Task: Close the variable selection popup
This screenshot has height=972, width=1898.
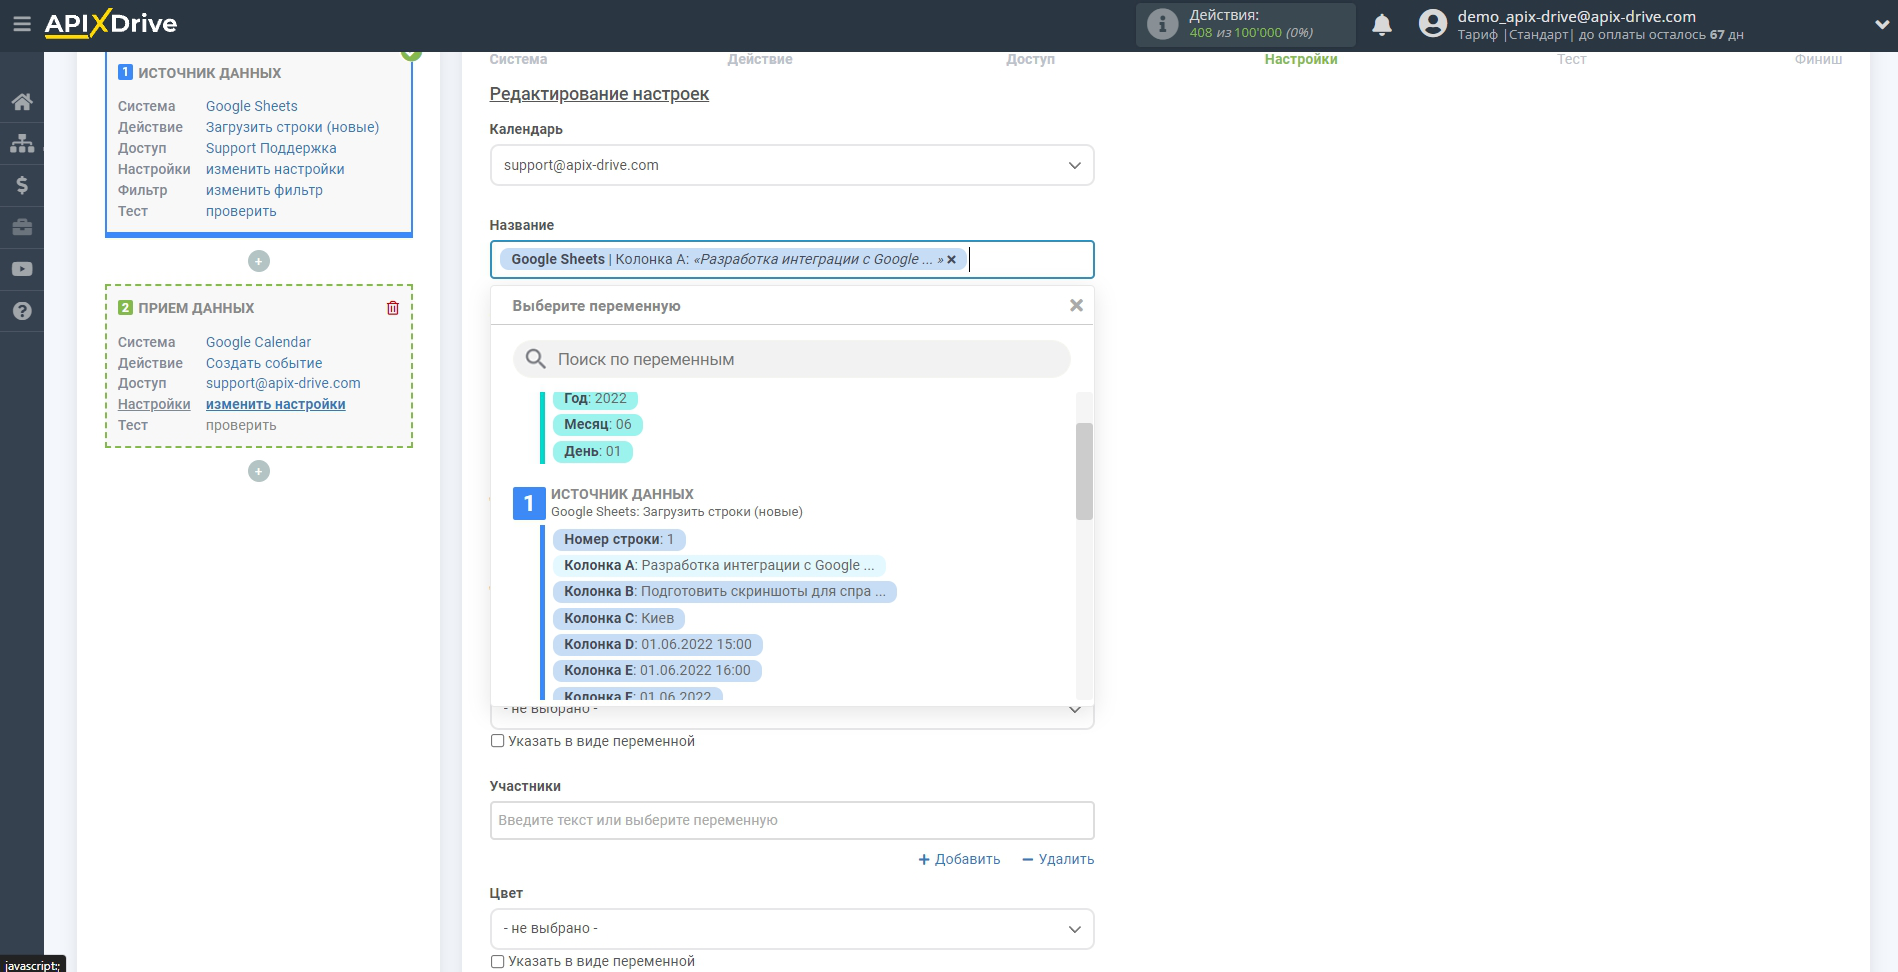Action: pos(1076,305)
